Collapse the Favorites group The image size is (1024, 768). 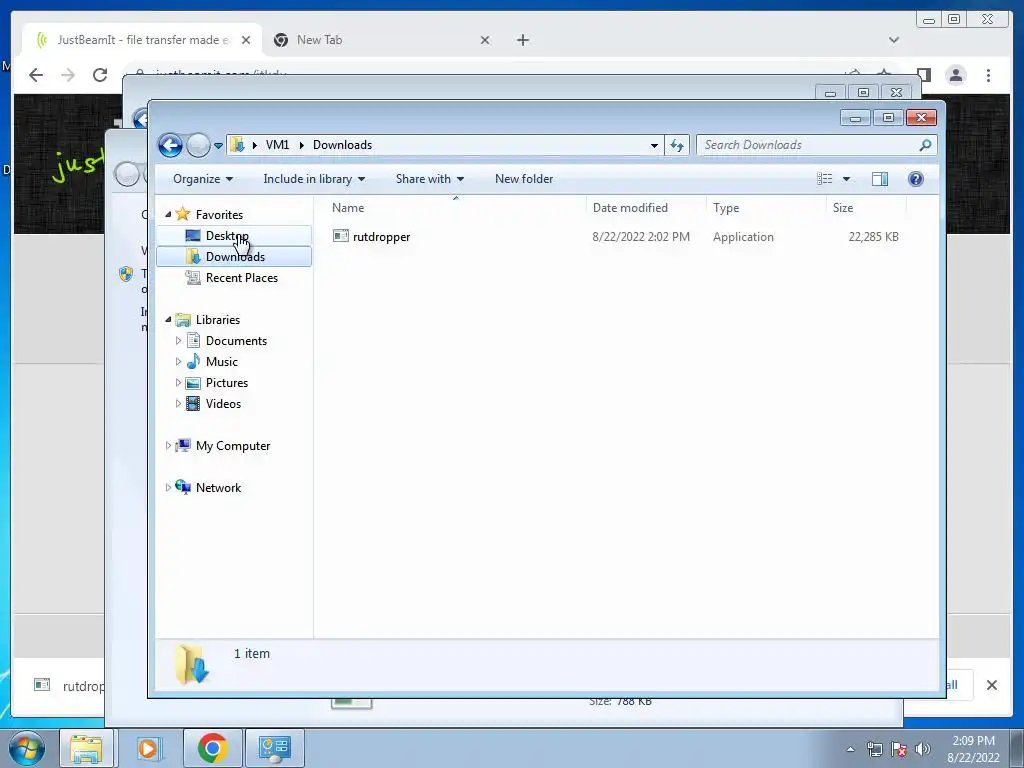tap(168, 214)
